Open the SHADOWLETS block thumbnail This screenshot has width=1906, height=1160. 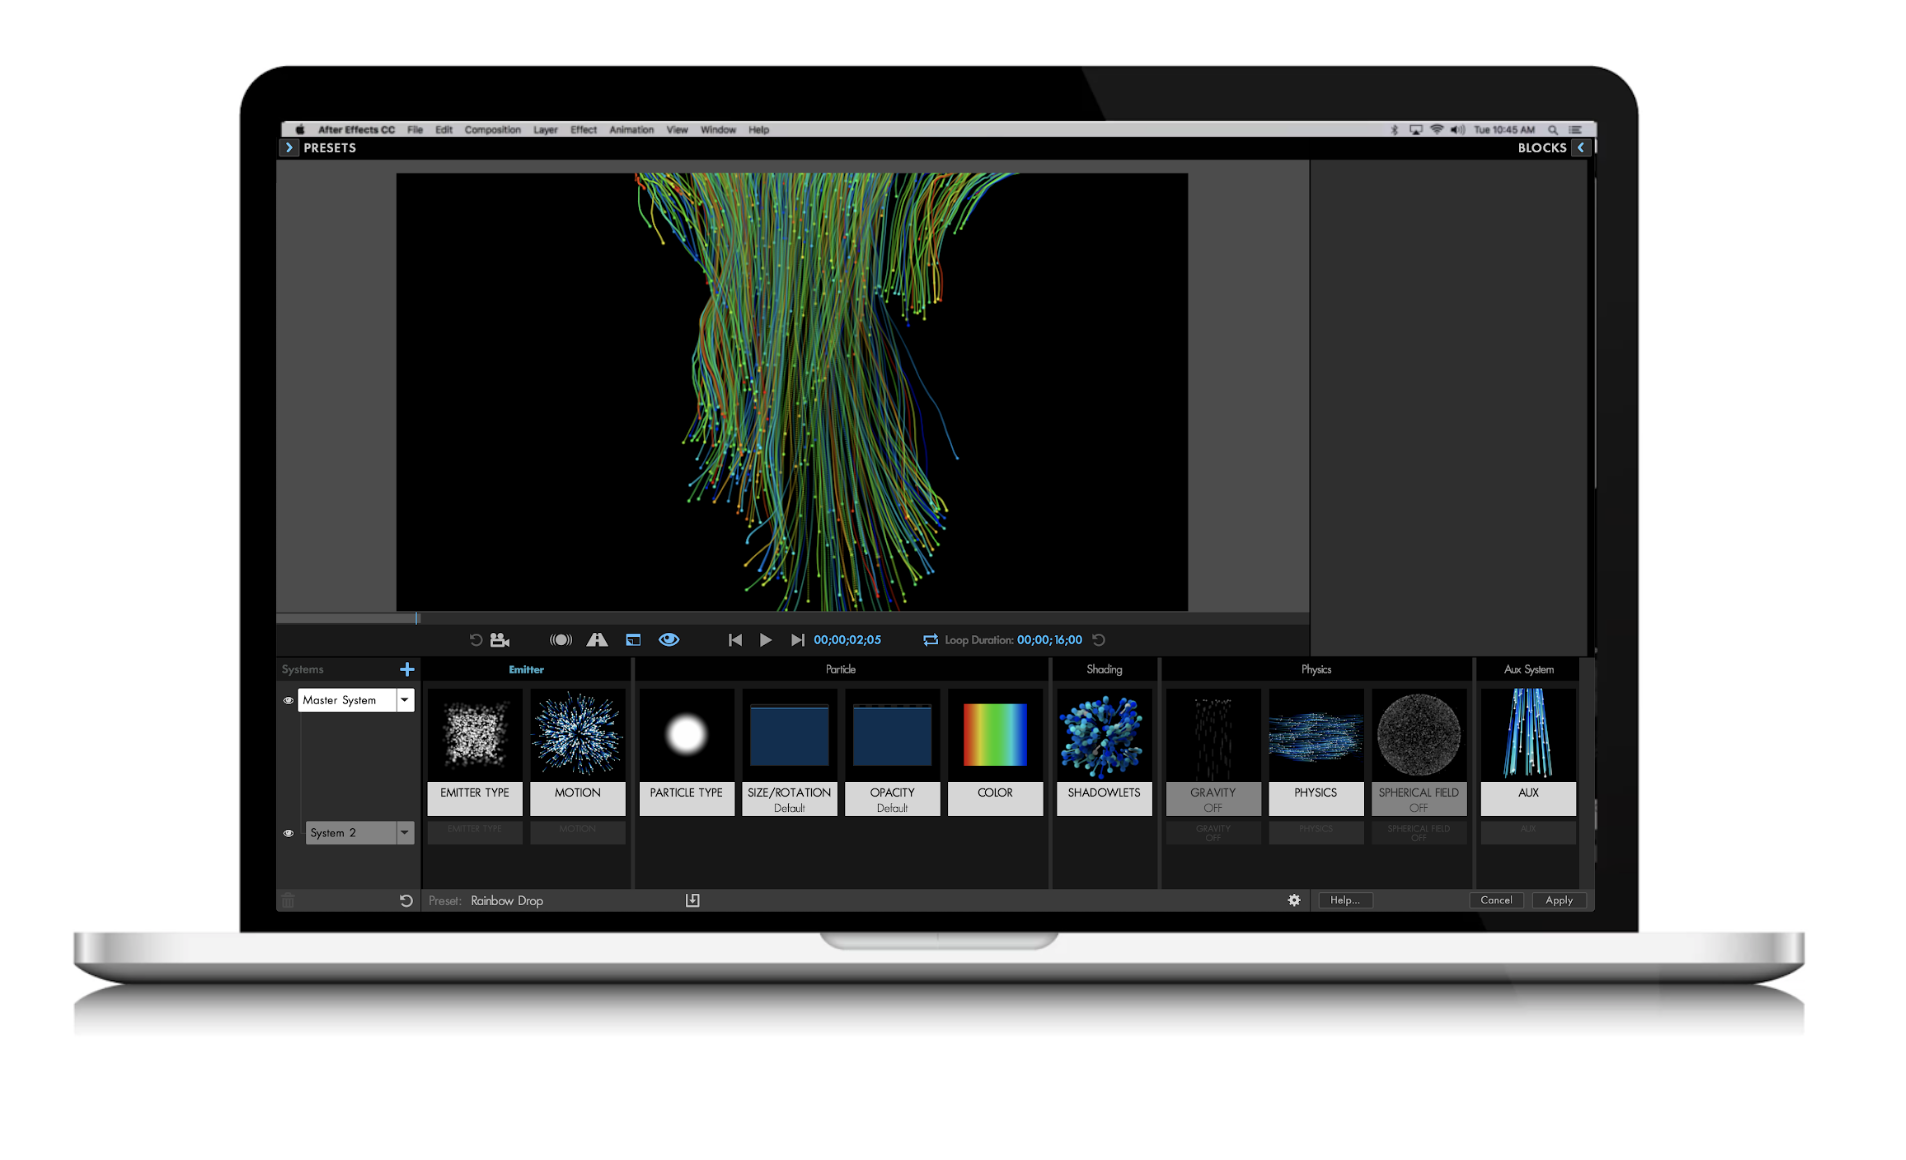click(1104, 752)
